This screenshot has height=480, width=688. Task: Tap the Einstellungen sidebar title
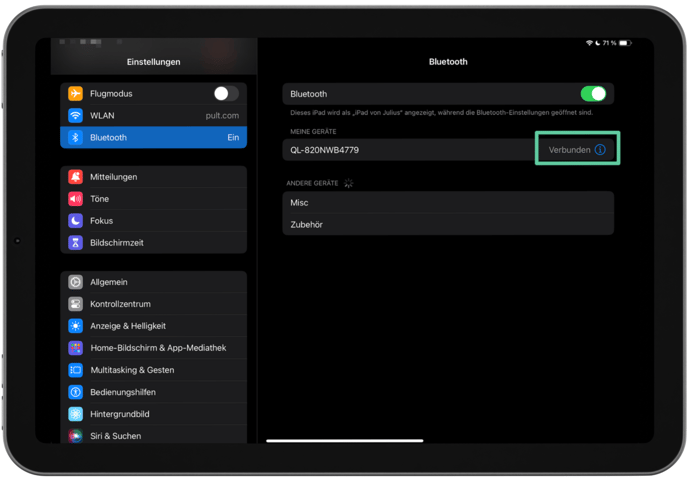154,62
